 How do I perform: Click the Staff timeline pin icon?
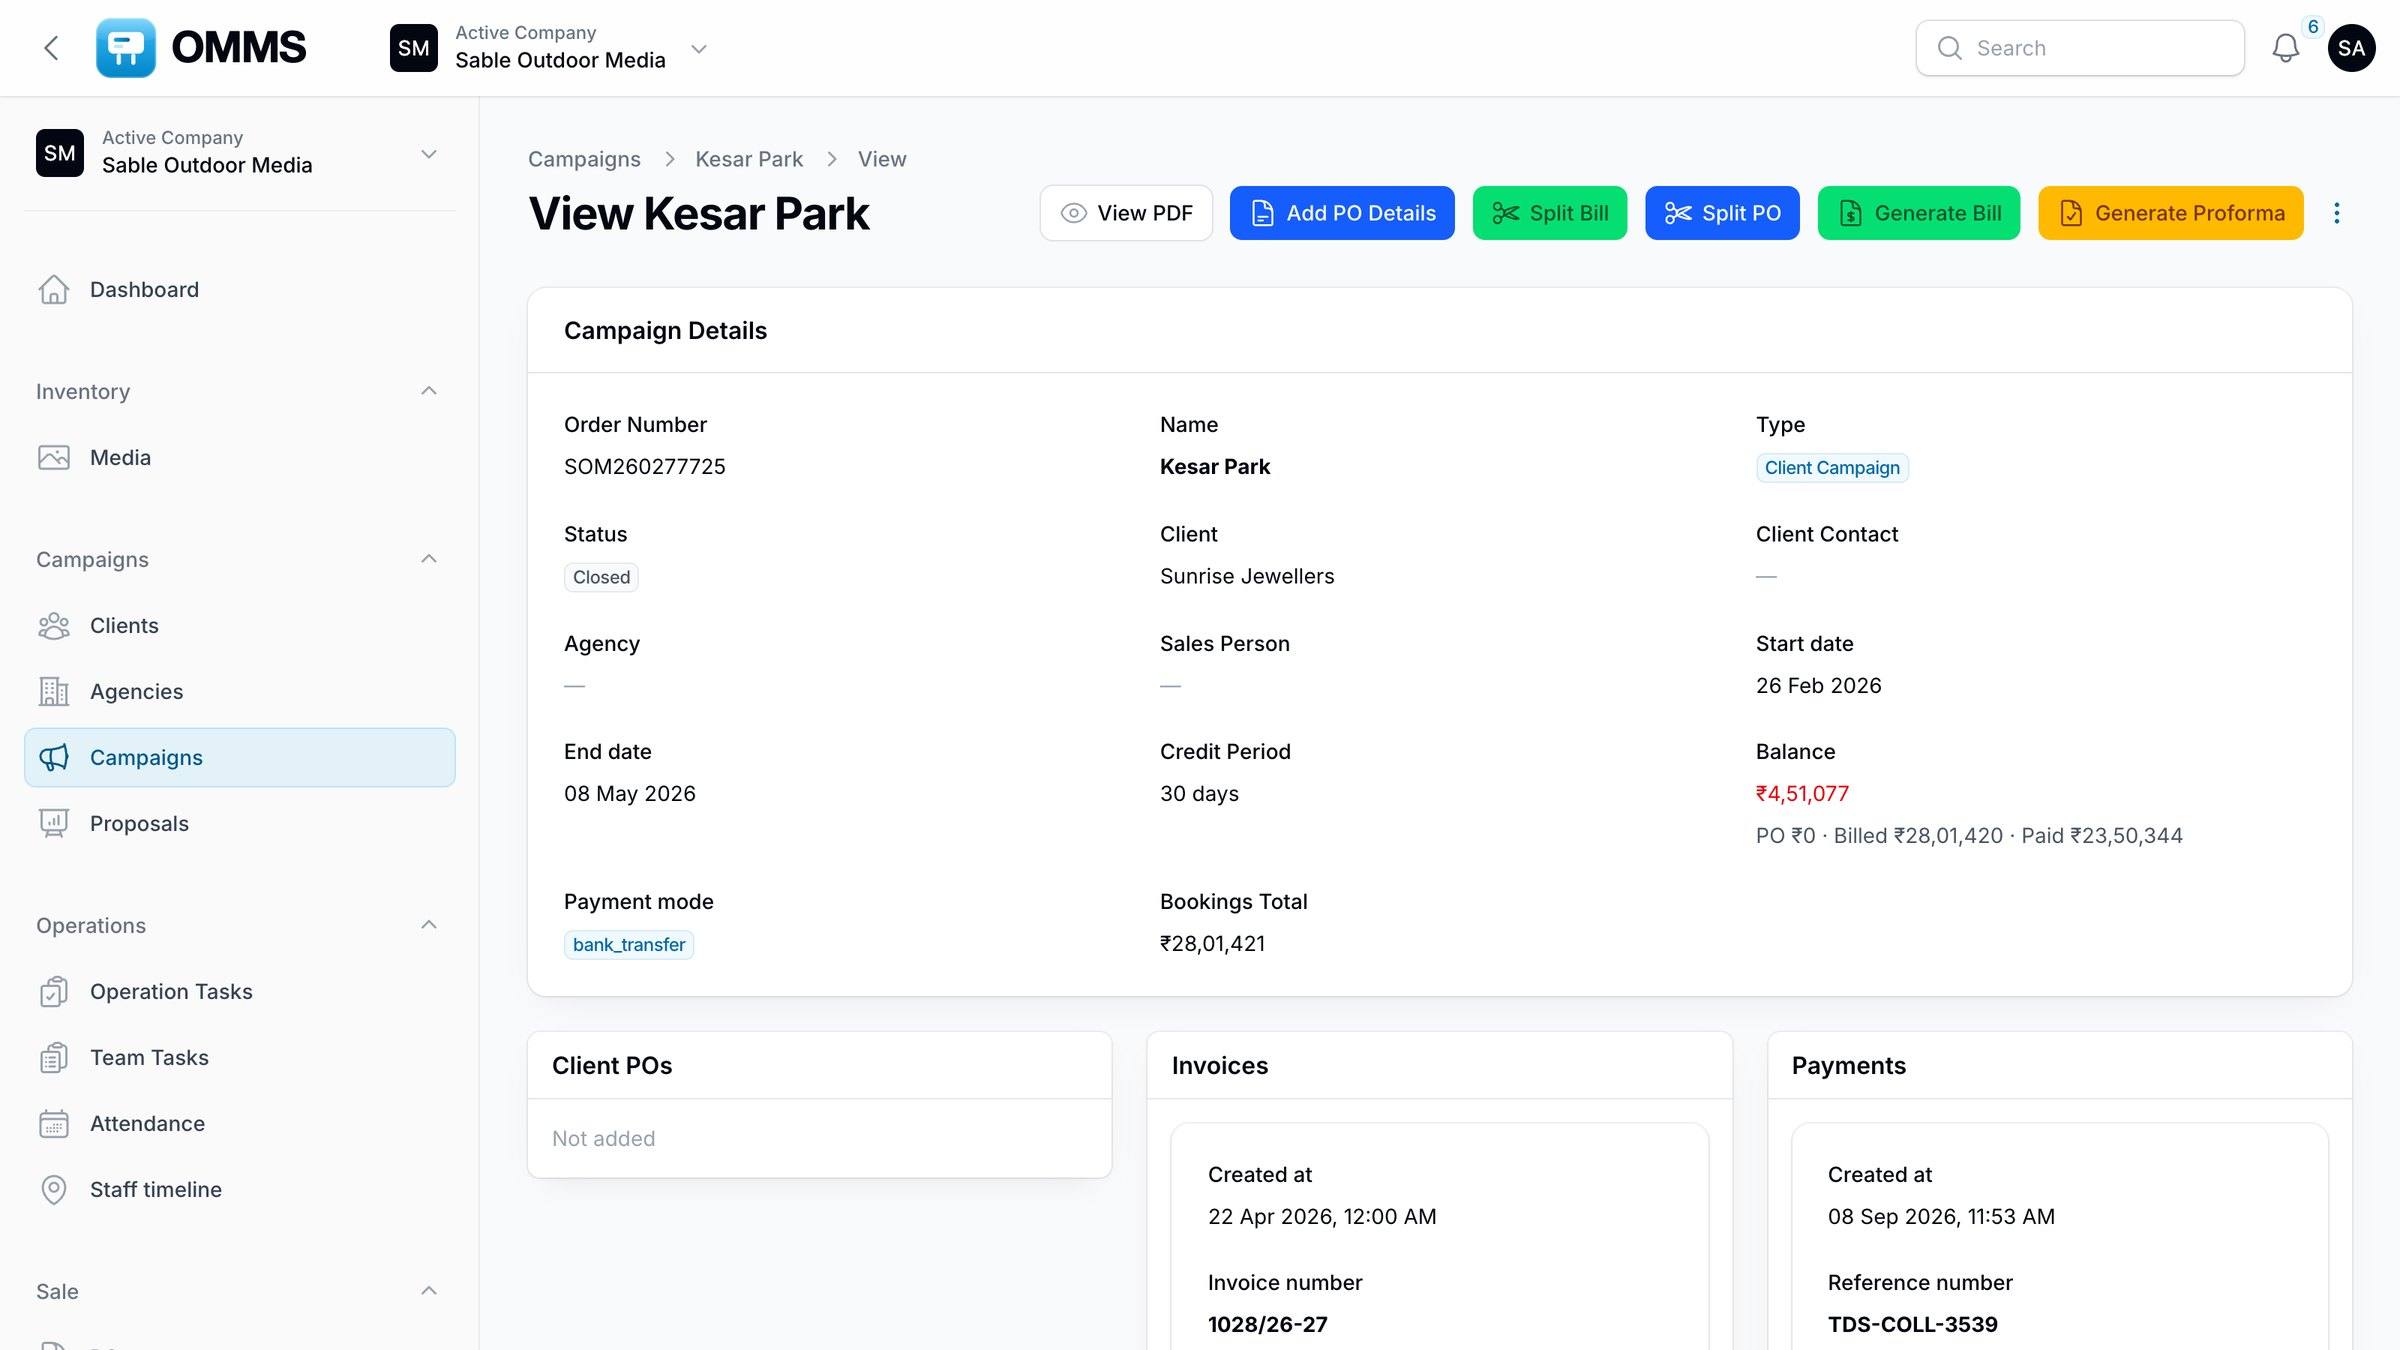pyautogui.click(x=54, y=1189)
